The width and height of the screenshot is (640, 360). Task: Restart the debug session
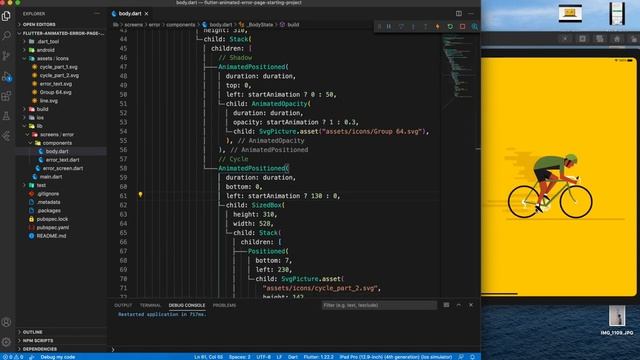450,27
